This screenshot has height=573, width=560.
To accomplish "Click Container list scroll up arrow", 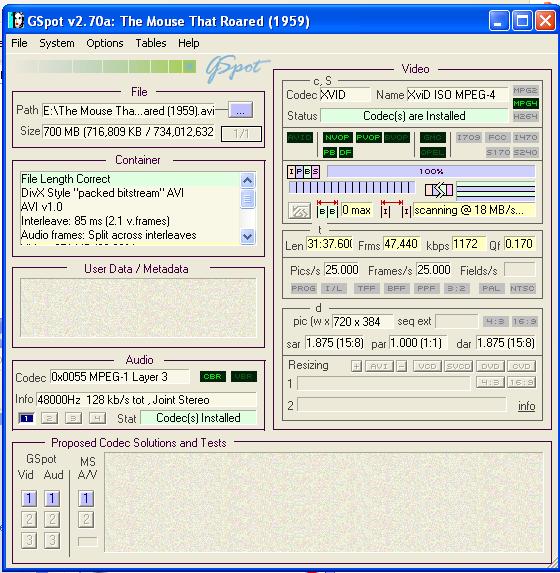I will point(247,181).
